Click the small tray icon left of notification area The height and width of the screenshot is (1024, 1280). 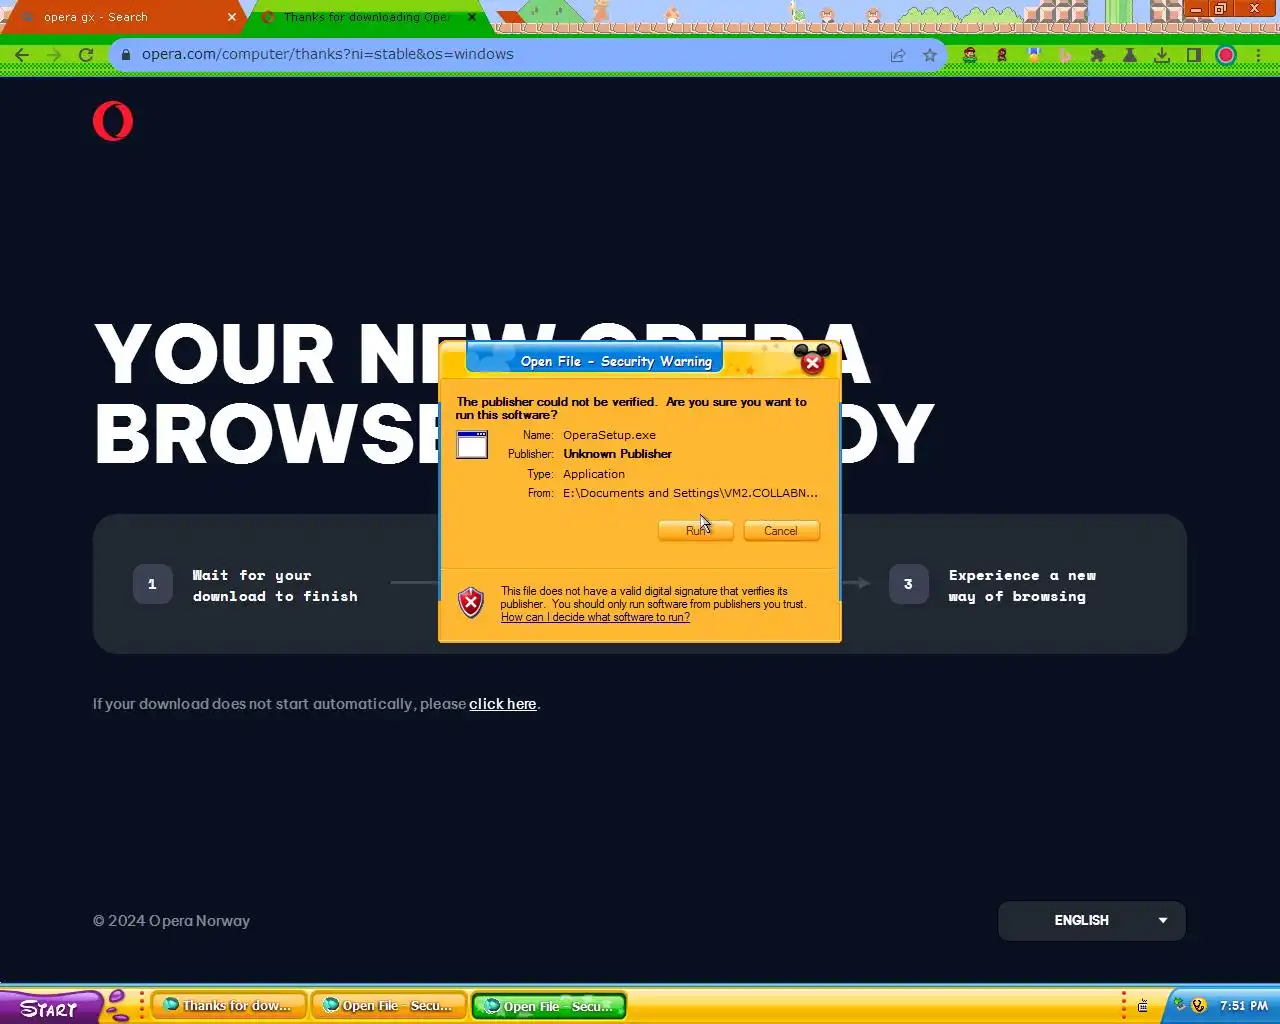(x=1143, y=1006)
